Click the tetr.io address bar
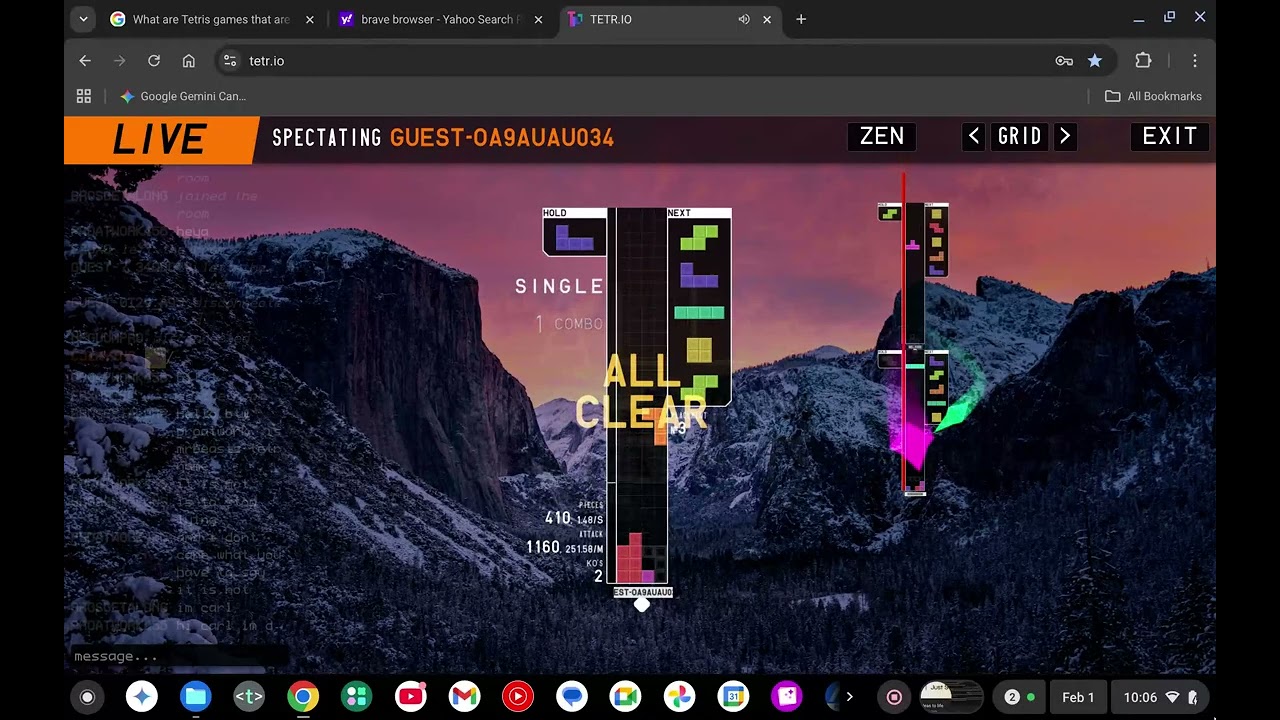This screenshot has height=720, width=1280. point(640,61)
